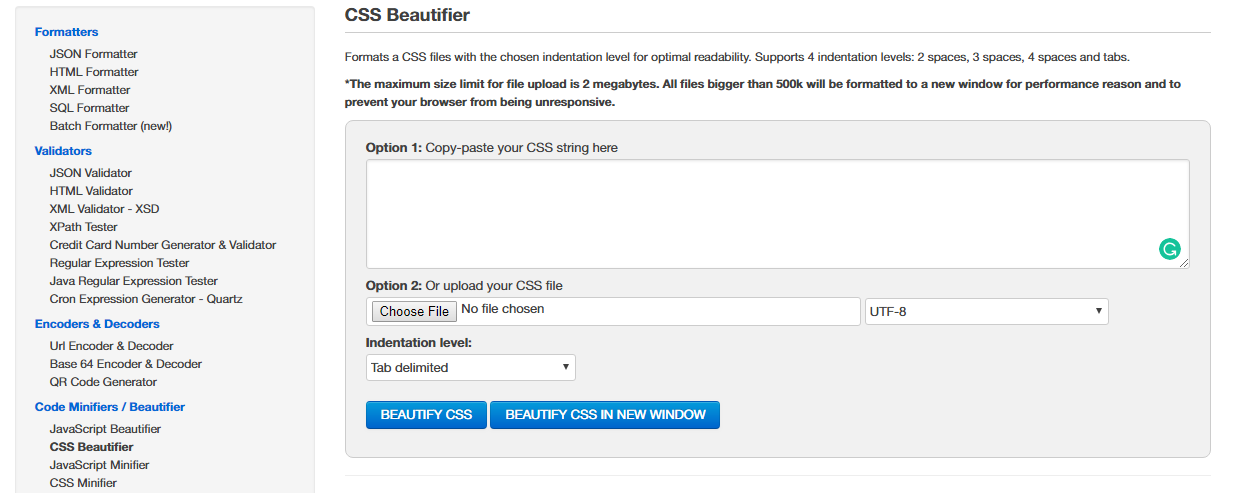Image resolution: width=1251 pixels, height=493 pixels.
Task: Select Batch Formatter (new!) in sidebar
Action: (111, 126)
